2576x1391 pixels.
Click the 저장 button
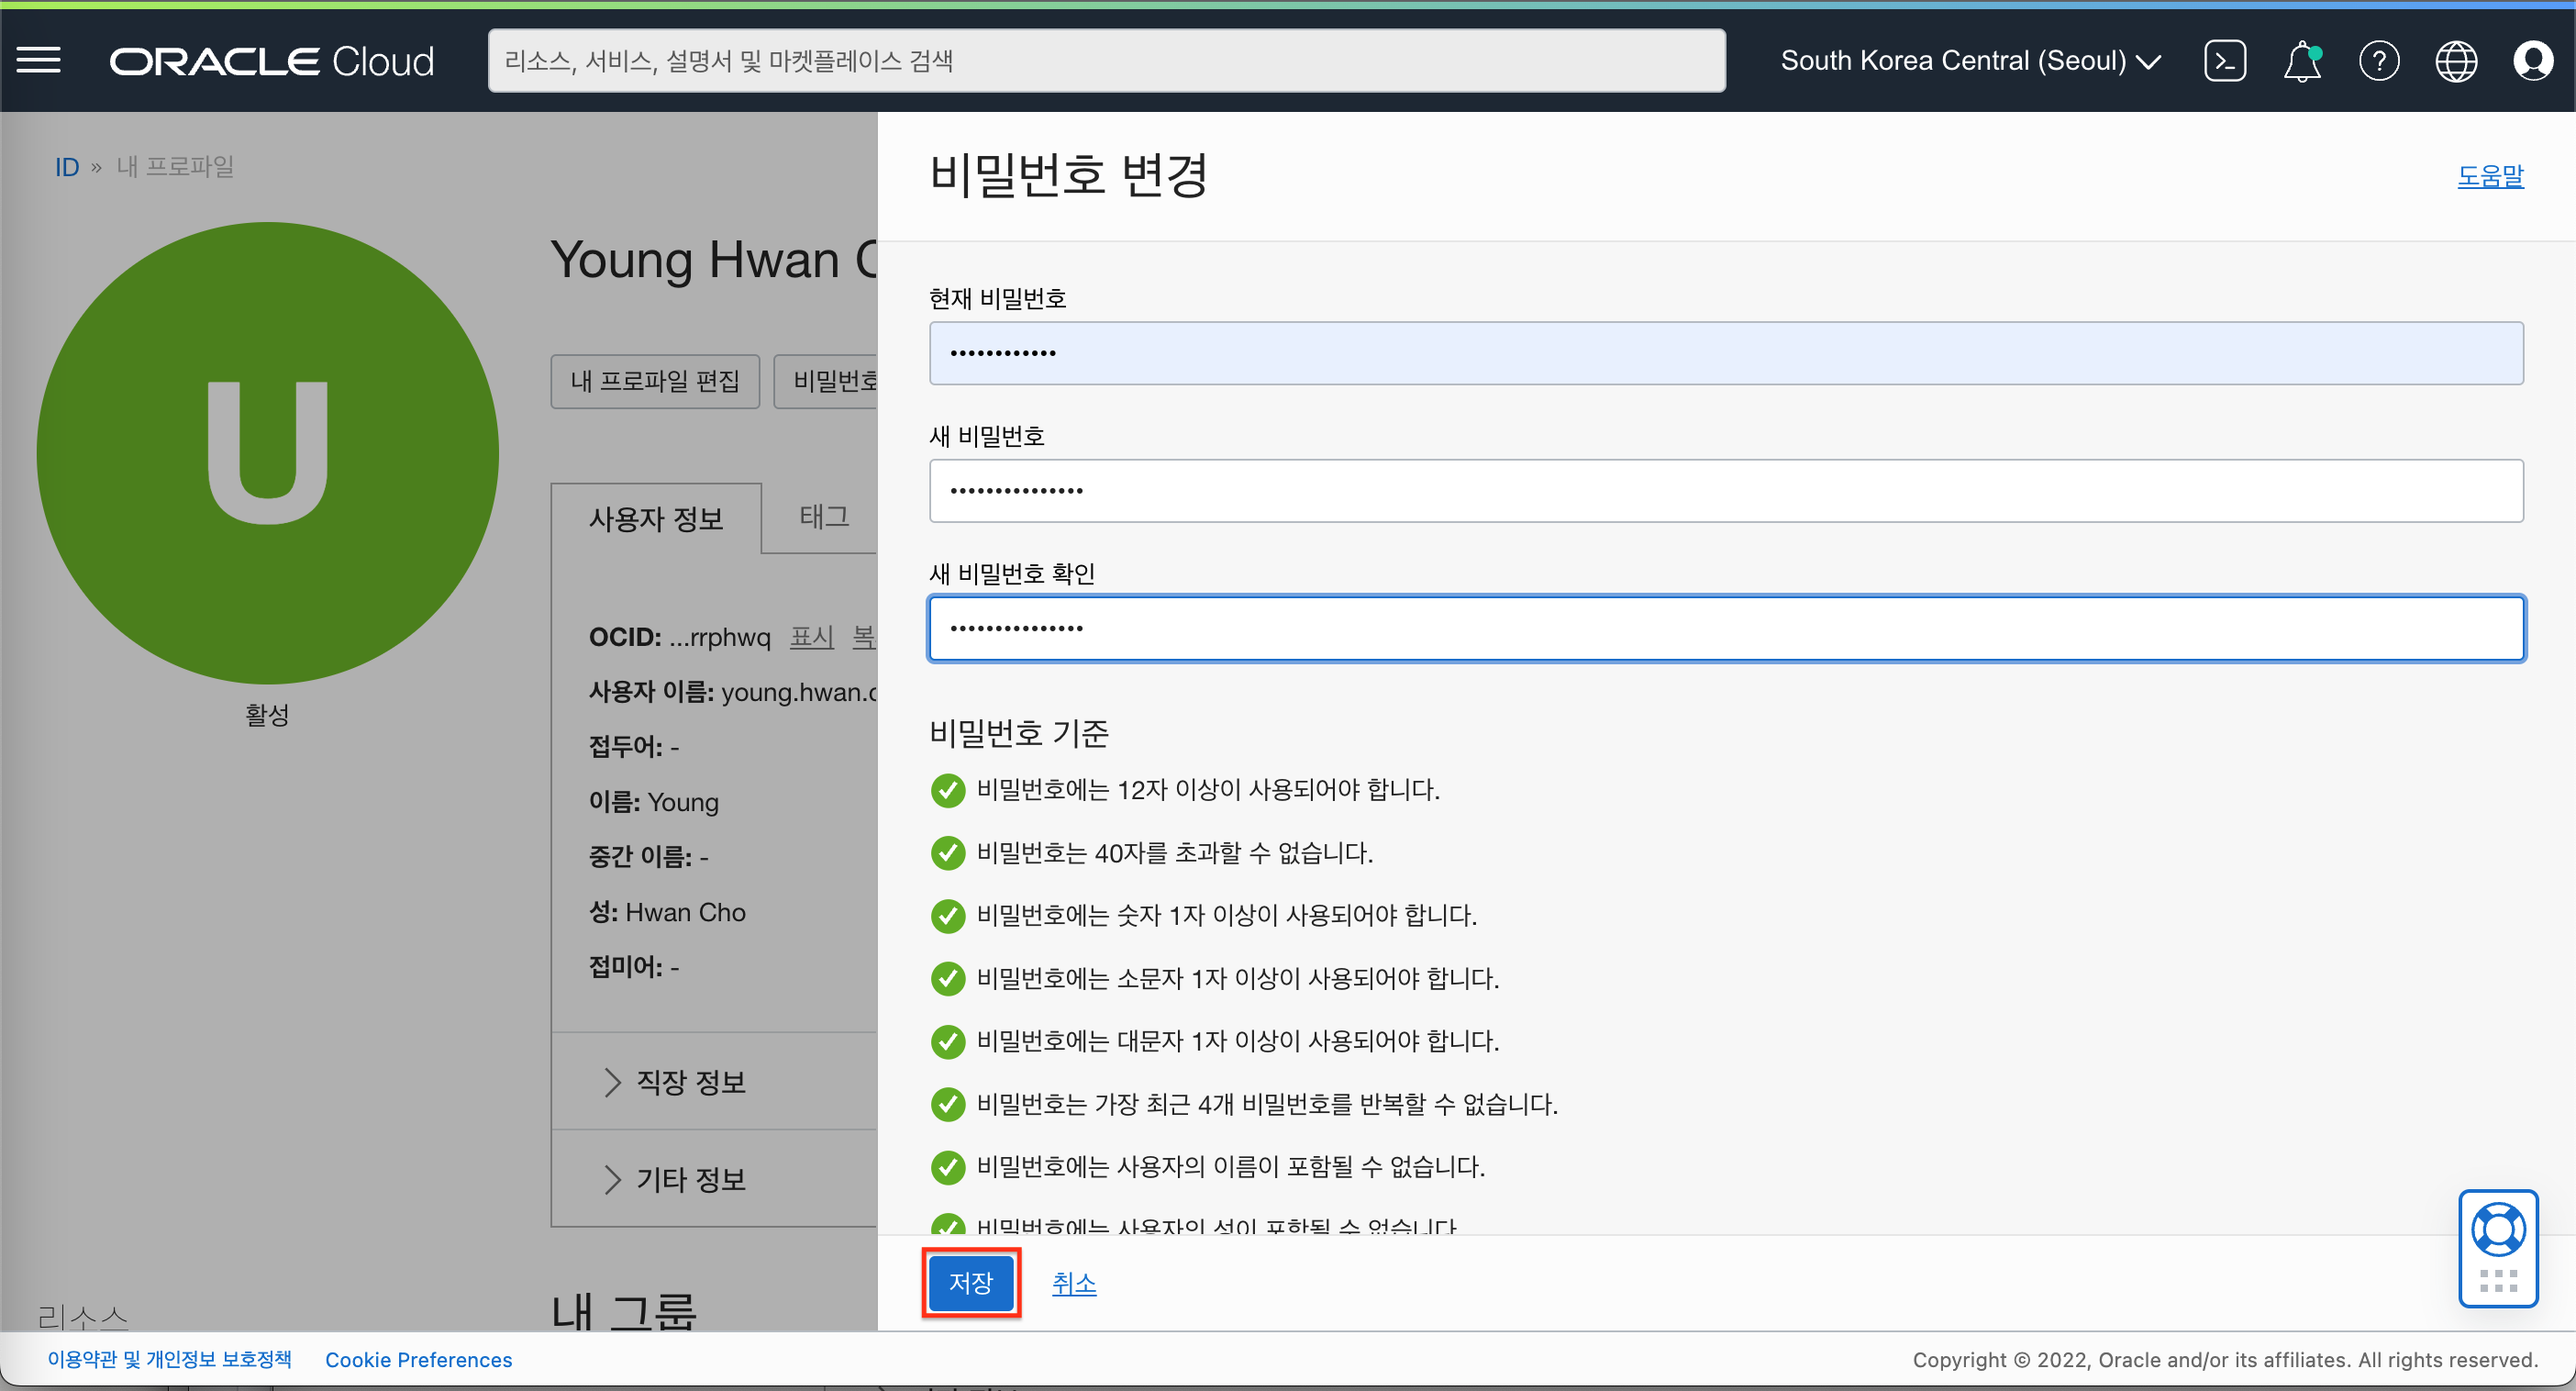tap(971, 1283)
